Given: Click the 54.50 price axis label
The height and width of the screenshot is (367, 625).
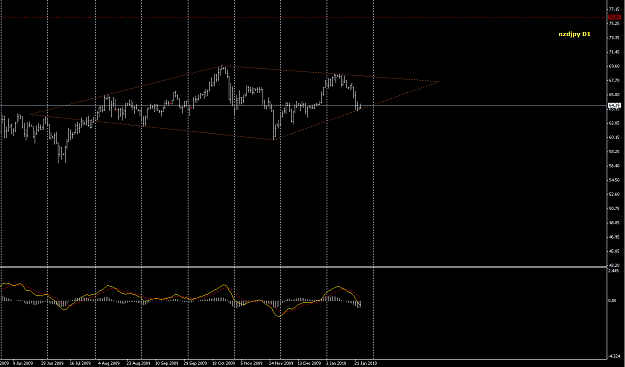Looking at the screenshot, I should (x=614, y=180).
